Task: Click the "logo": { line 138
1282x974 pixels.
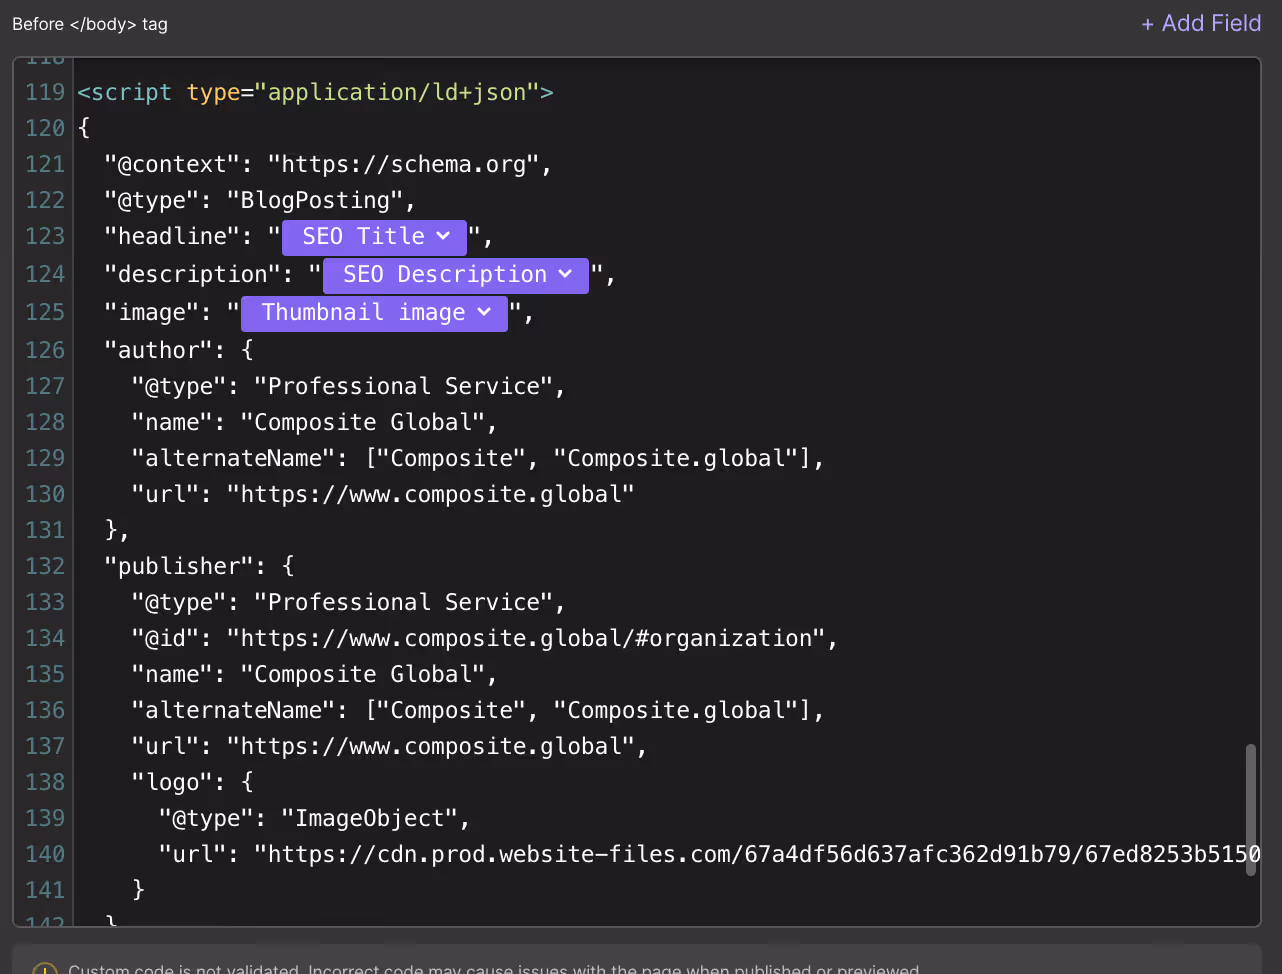Action: (x=192, y=782)
